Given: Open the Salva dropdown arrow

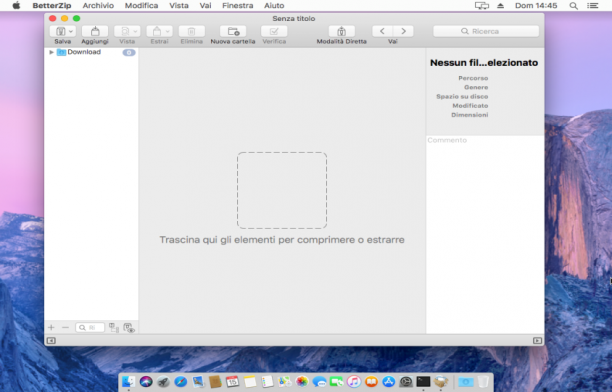Looking at the screenshot, I should point(71,31).
